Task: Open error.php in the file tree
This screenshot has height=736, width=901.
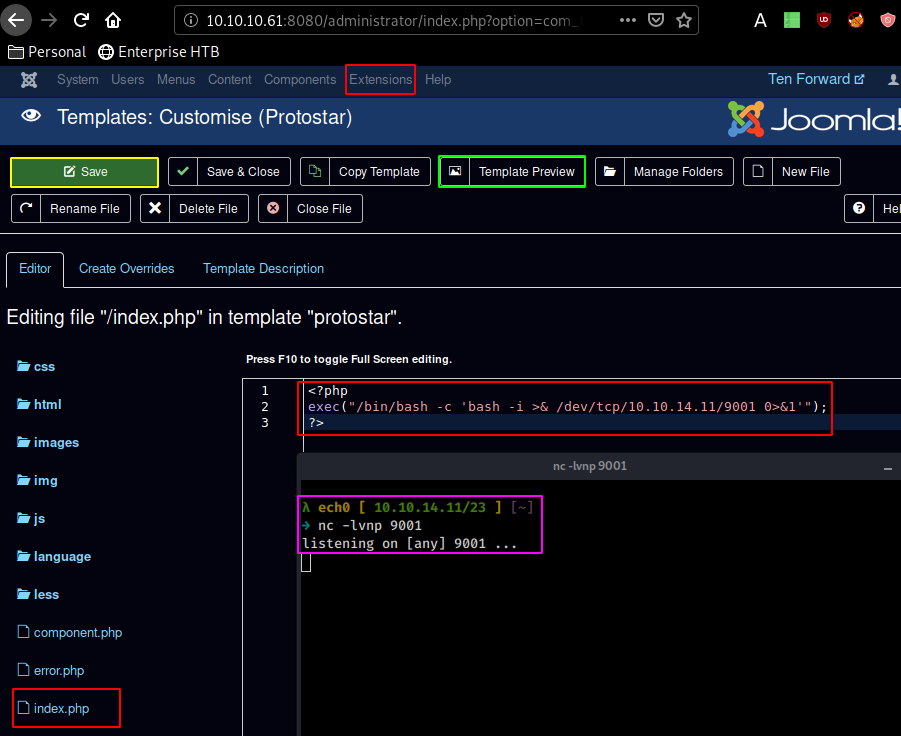Action: pyautogui.click(x=51, y=671)
